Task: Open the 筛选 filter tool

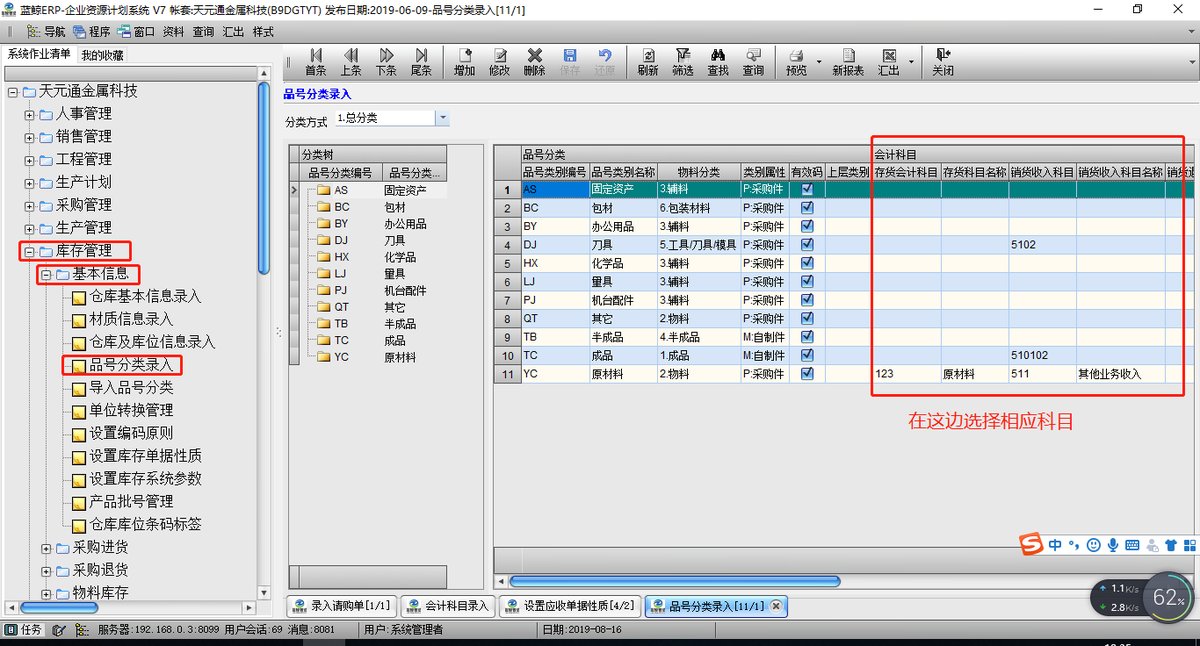Action: pyautogui.click(x=683, y=62)
